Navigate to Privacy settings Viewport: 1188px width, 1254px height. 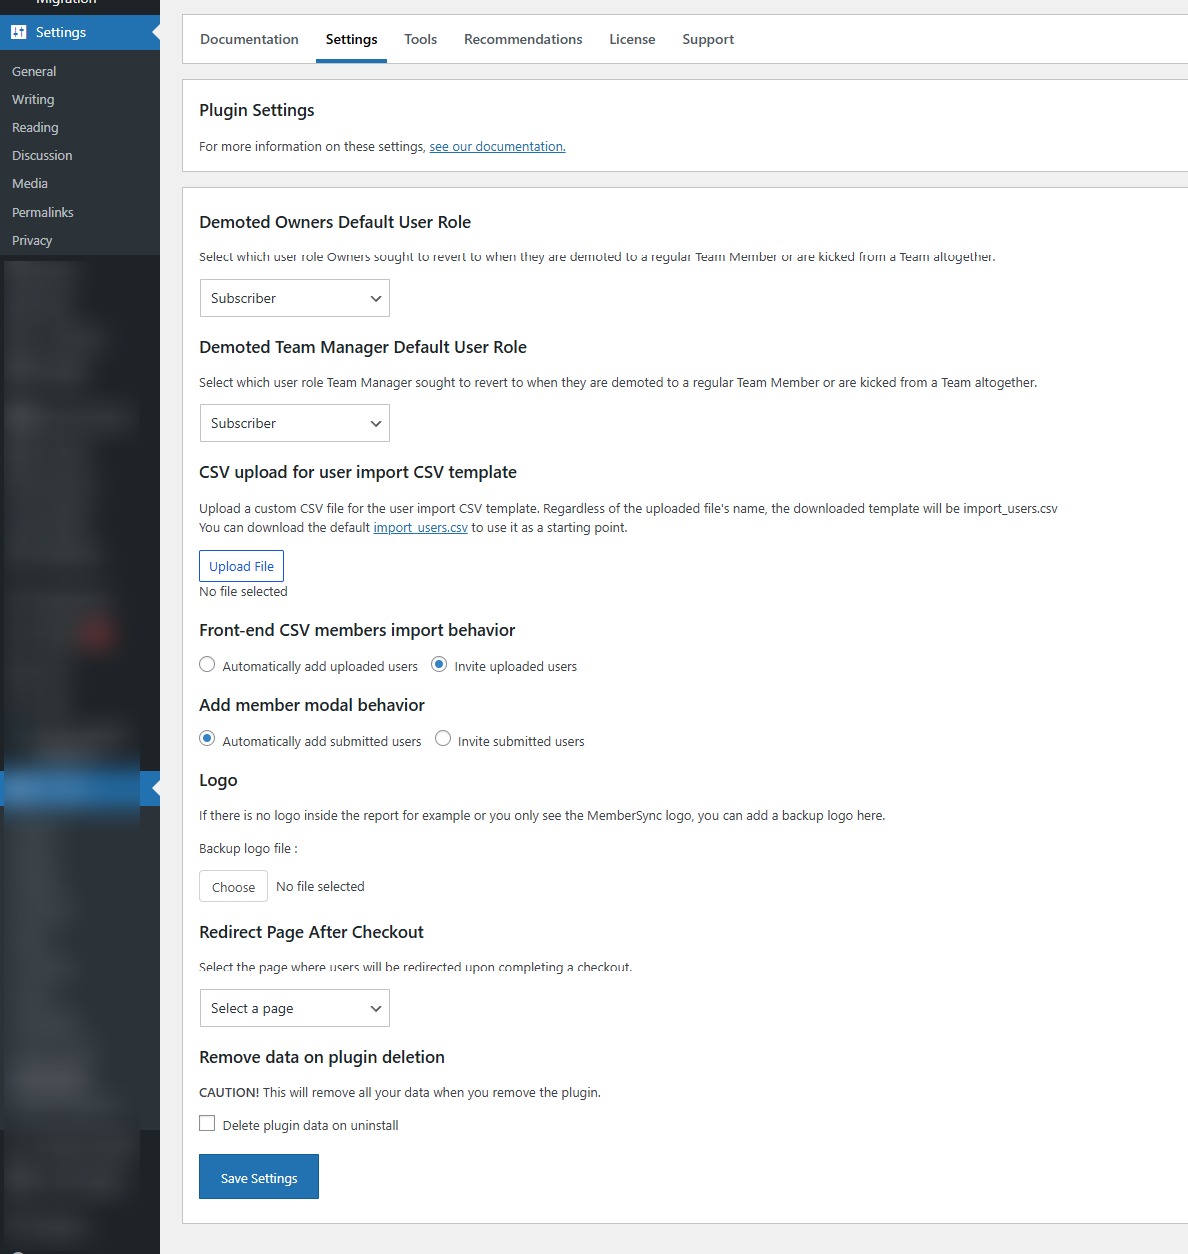32,240
